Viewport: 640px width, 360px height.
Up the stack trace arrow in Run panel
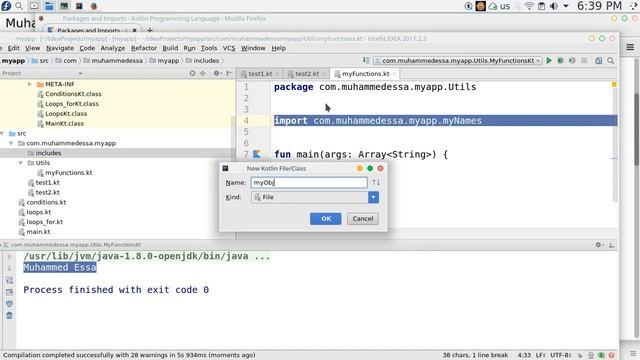tap(9, 257)
